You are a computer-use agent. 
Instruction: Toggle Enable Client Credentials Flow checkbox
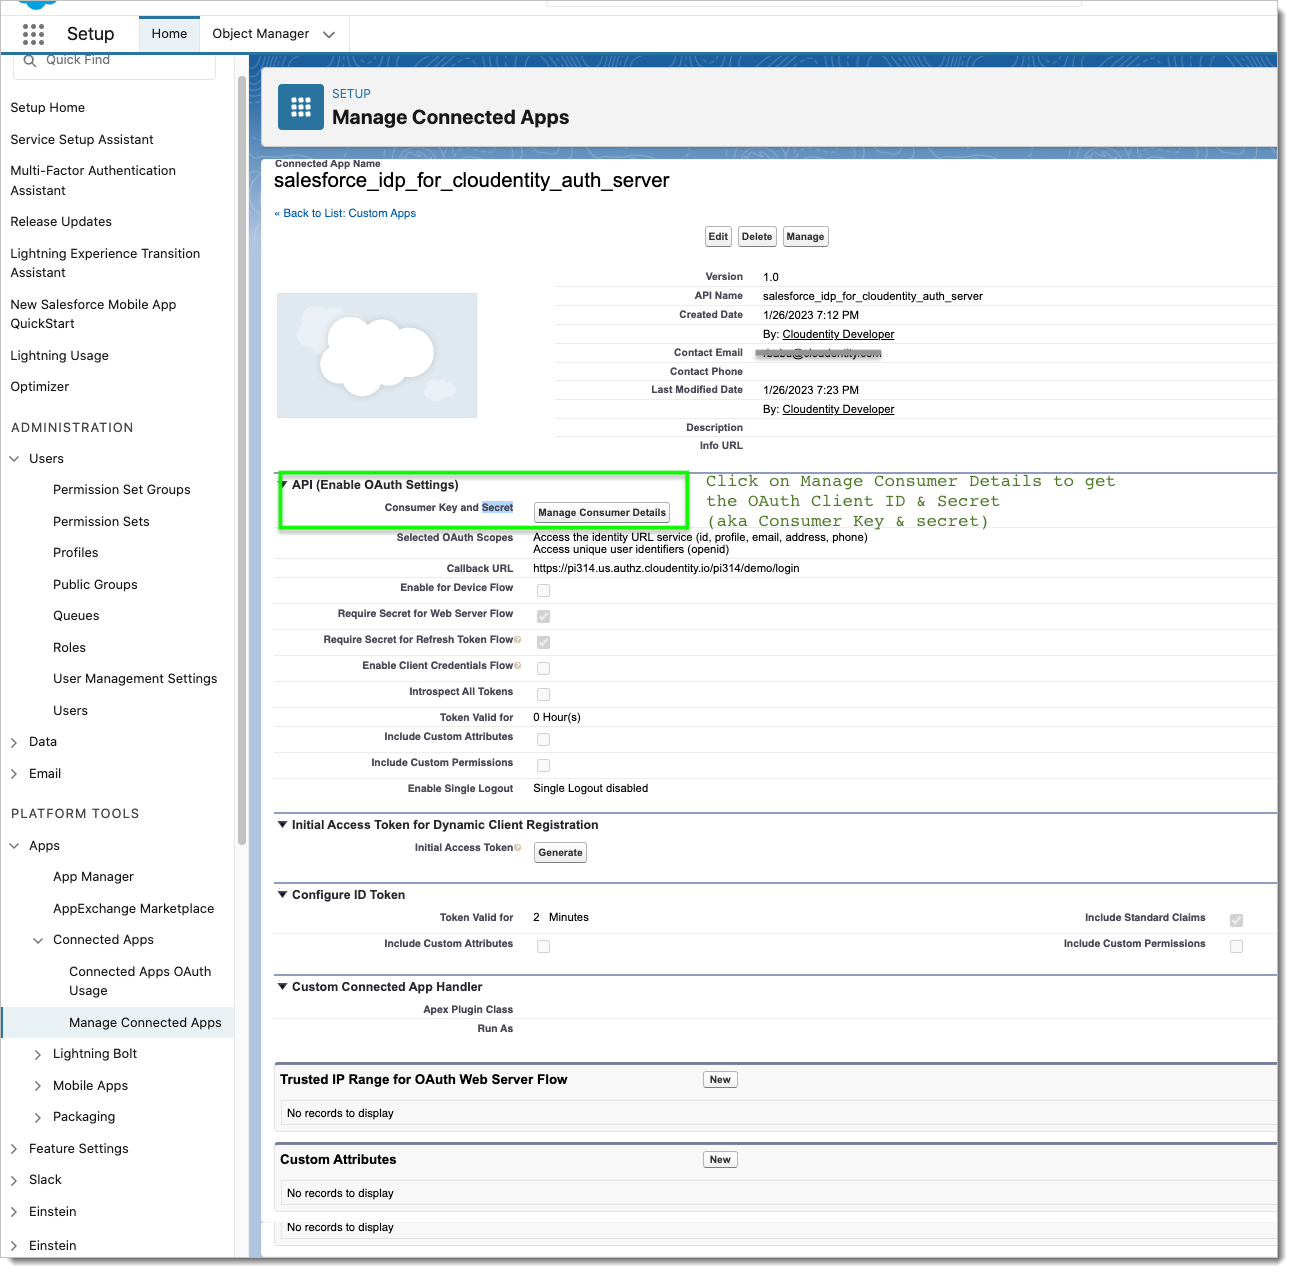543,668
